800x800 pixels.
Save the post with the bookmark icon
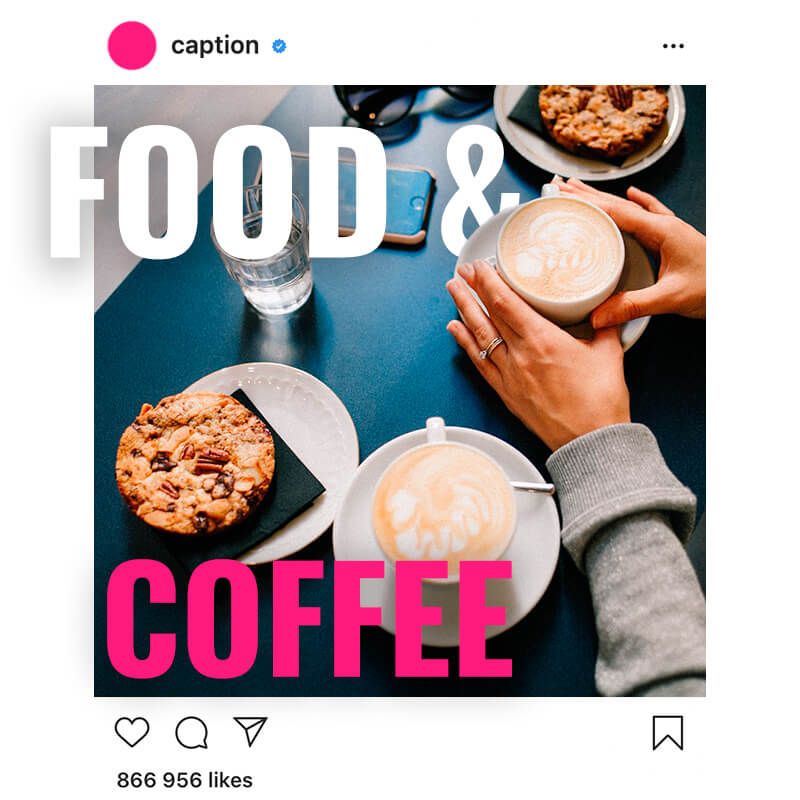pos(668,733)
